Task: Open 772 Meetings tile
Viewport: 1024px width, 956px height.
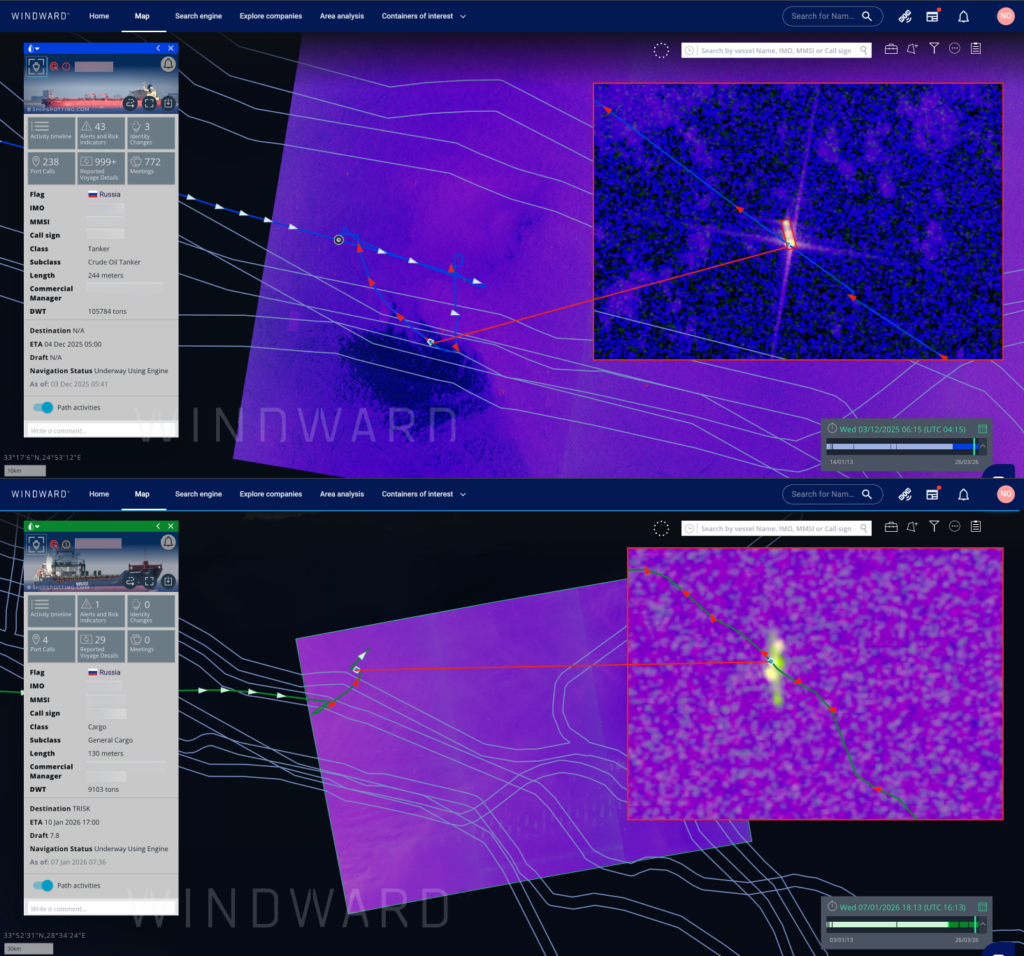Action: (x=151, y=168)
